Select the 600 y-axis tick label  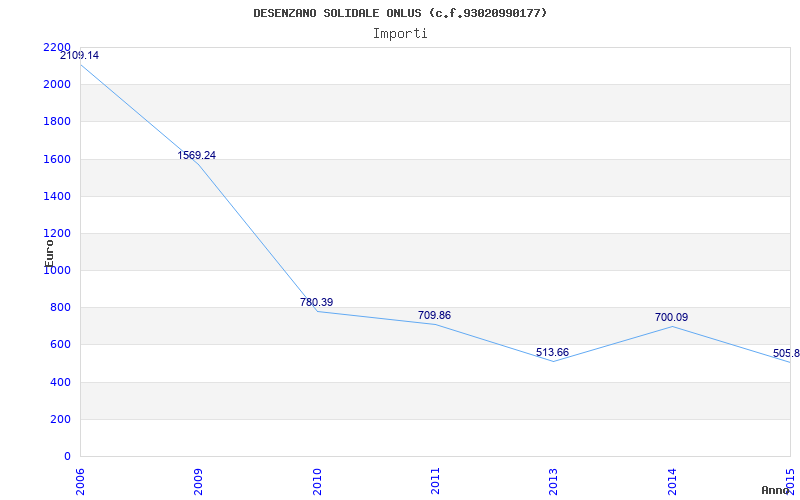[x=60, y=345]
